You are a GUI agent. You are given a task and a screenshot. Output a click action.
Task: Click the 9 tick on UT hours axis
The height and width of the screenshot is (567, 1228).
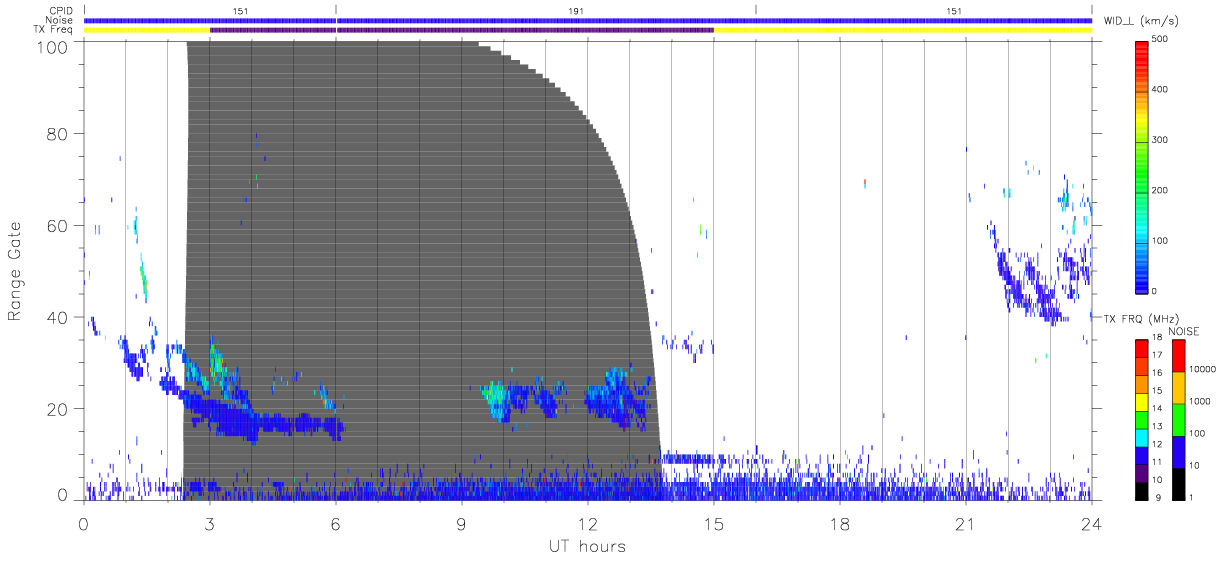[x=462, y=524]
